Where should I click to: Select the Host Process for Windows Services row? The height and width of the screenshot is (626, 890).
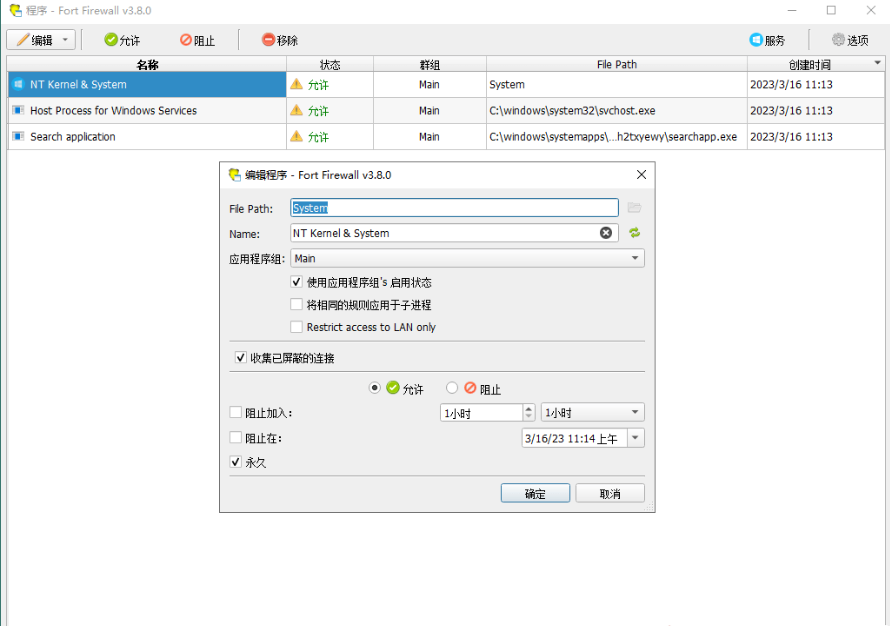(x=446, y=111)
